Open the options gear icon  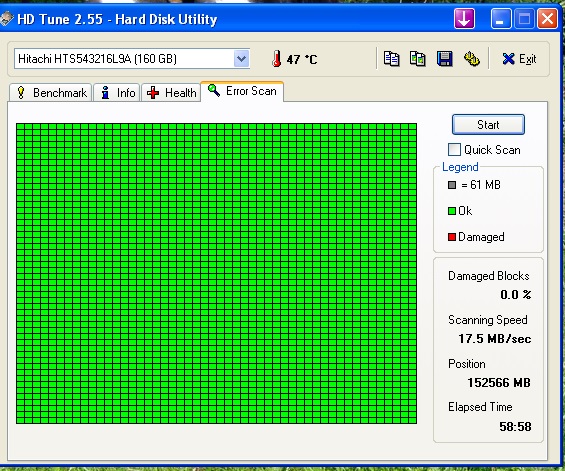click(x=471, y=59)
